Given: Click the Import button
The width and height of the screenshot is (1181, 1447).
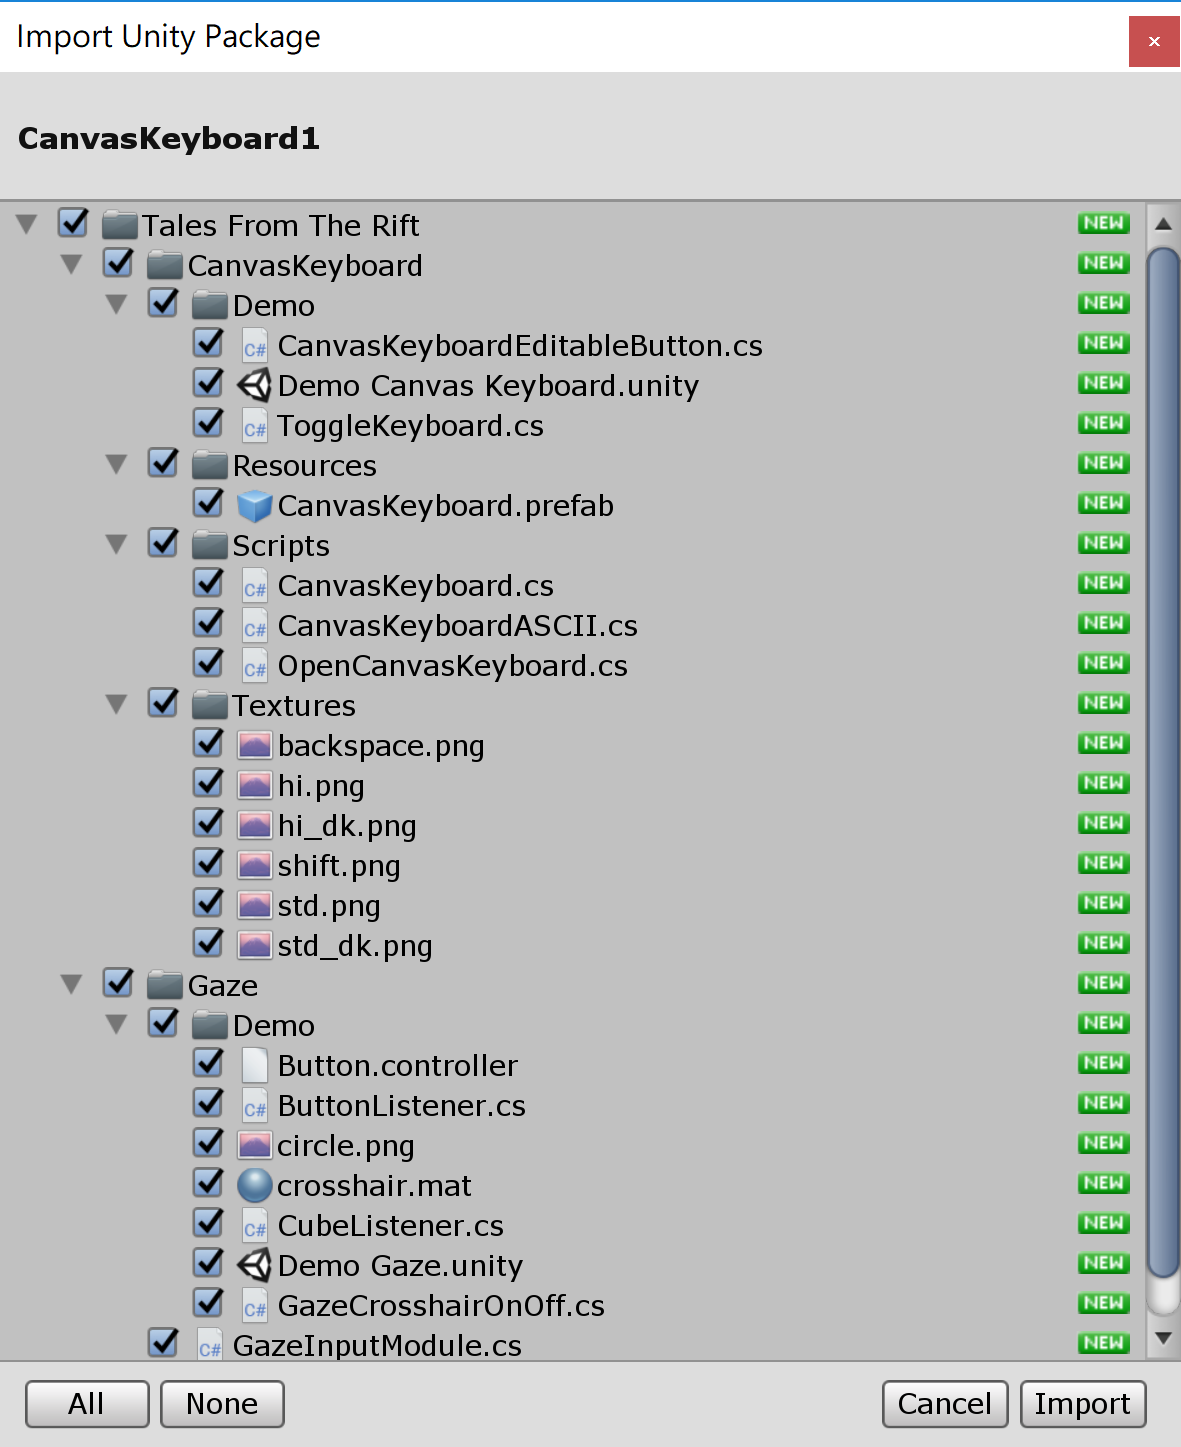Looking at the screenshot, I should 1083,1404.
